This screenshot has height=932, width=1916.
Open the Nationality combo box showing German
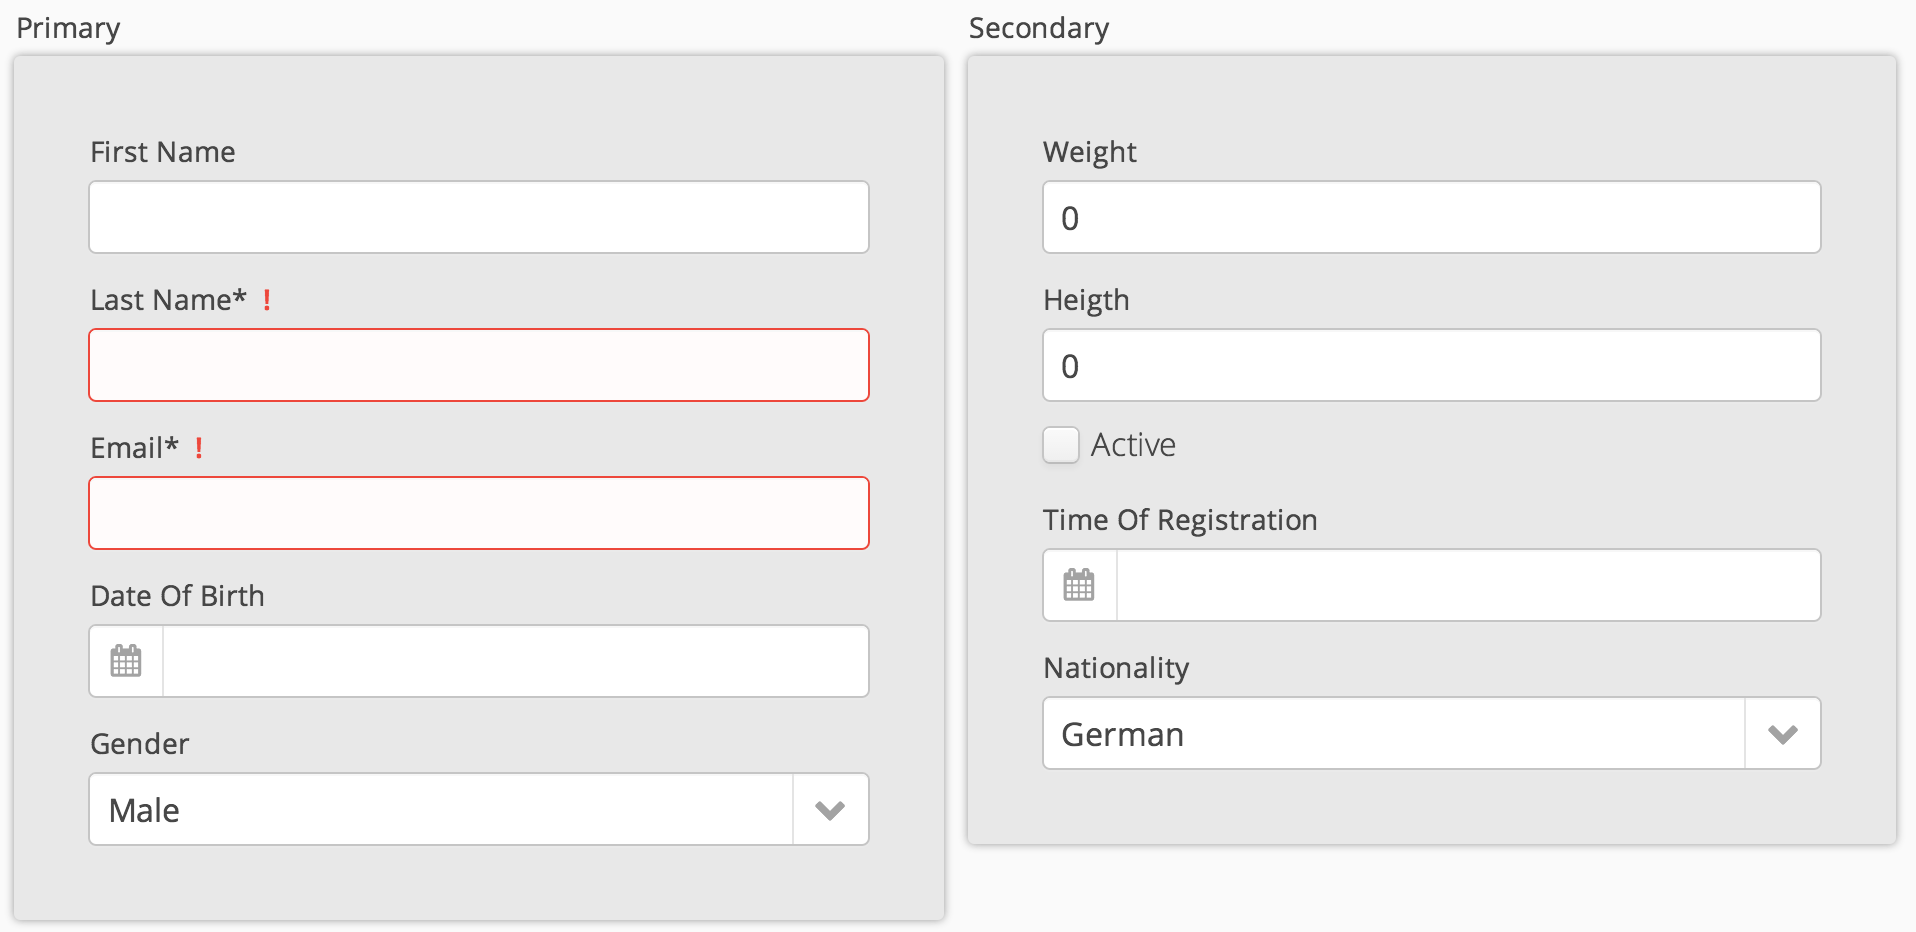[x=1394, y=734]
